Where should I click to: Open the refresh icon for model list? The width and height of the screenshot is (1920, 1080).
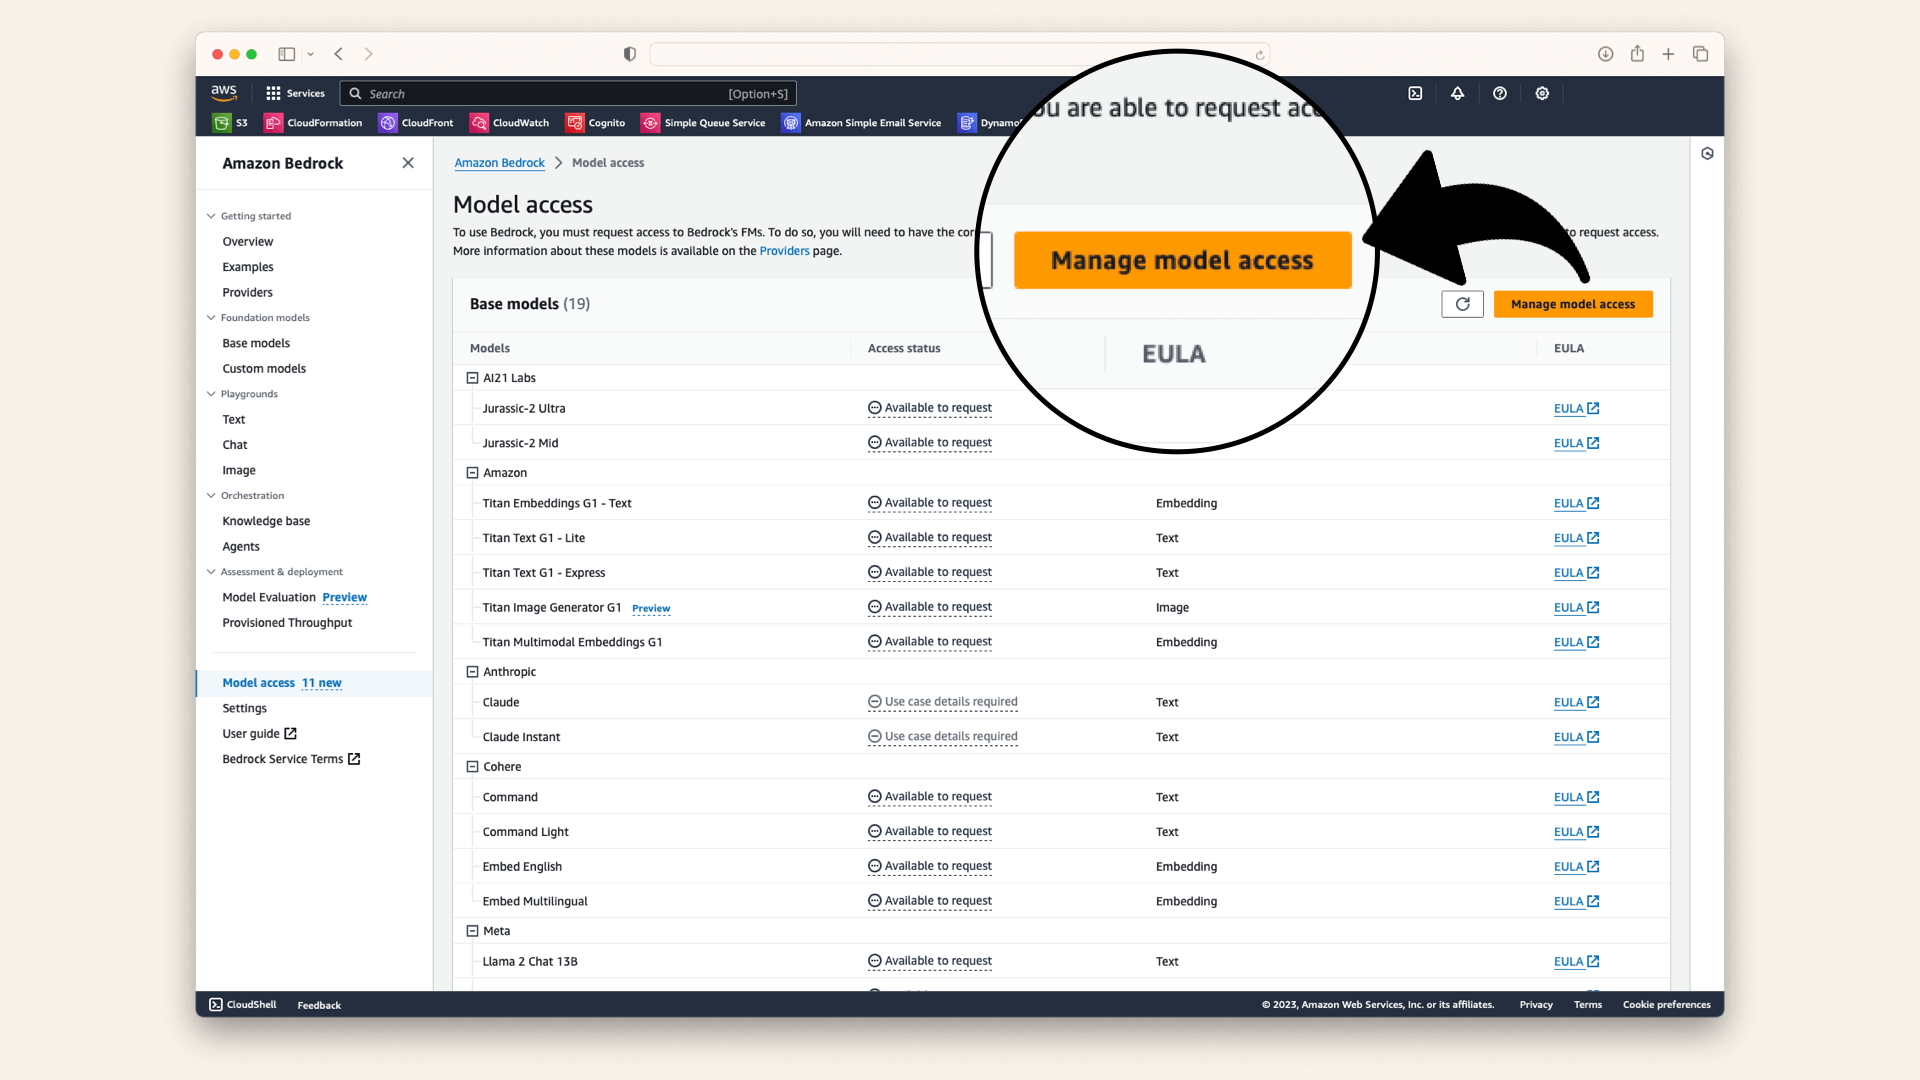[1461, 303]
